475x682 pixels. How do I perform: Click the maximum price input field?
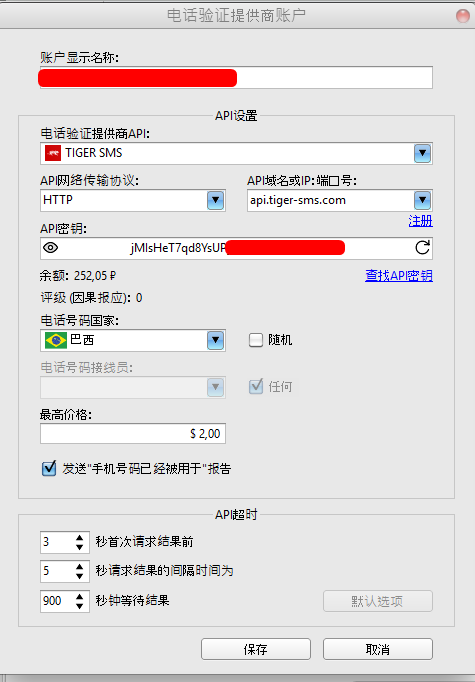tap(133, 434)
